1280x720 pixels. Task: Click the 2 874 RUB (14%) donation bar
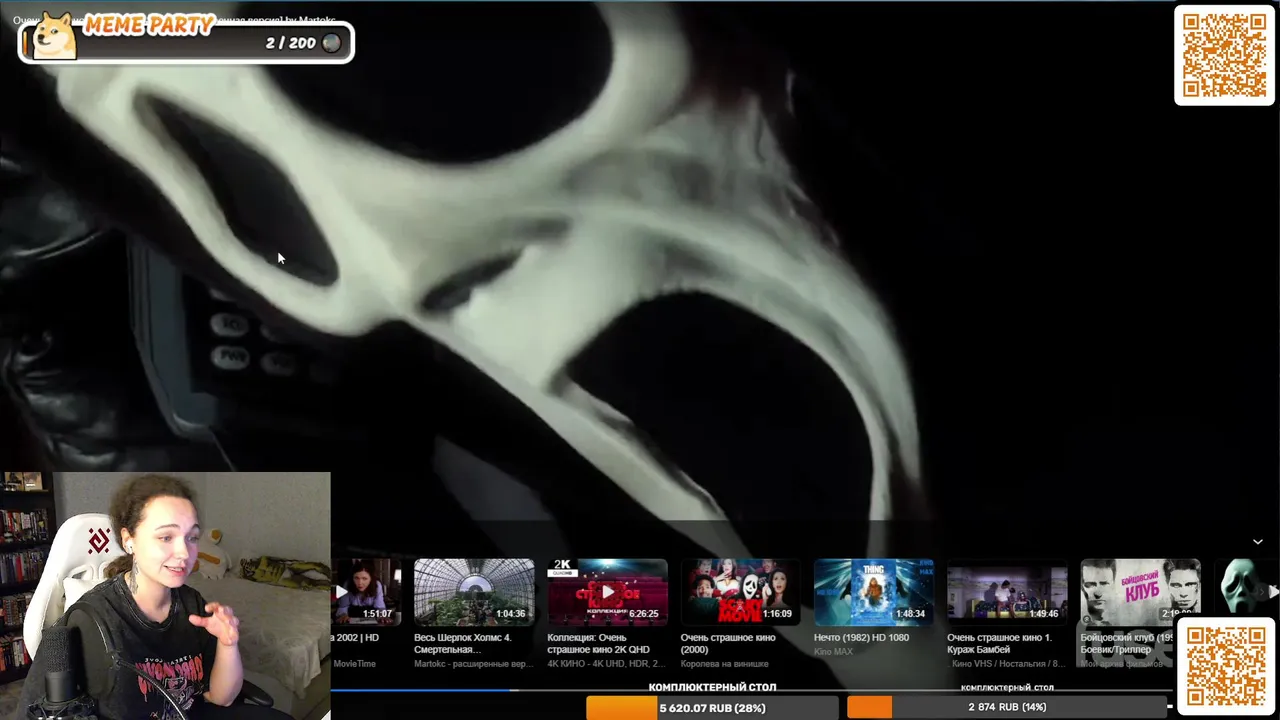click(x=1007, y=707)
